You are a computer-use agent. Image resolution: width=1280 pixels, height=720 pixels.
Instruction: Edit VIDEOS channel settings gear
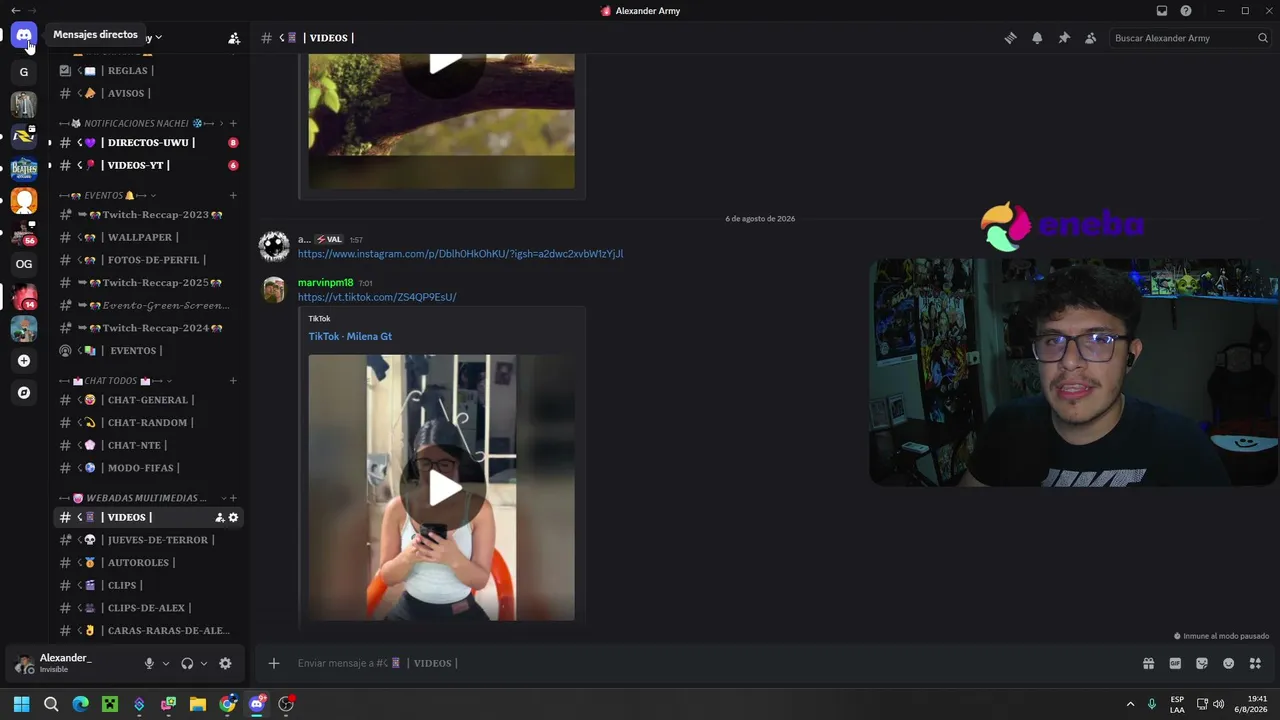pyautogui.click(x=234, y=518)
